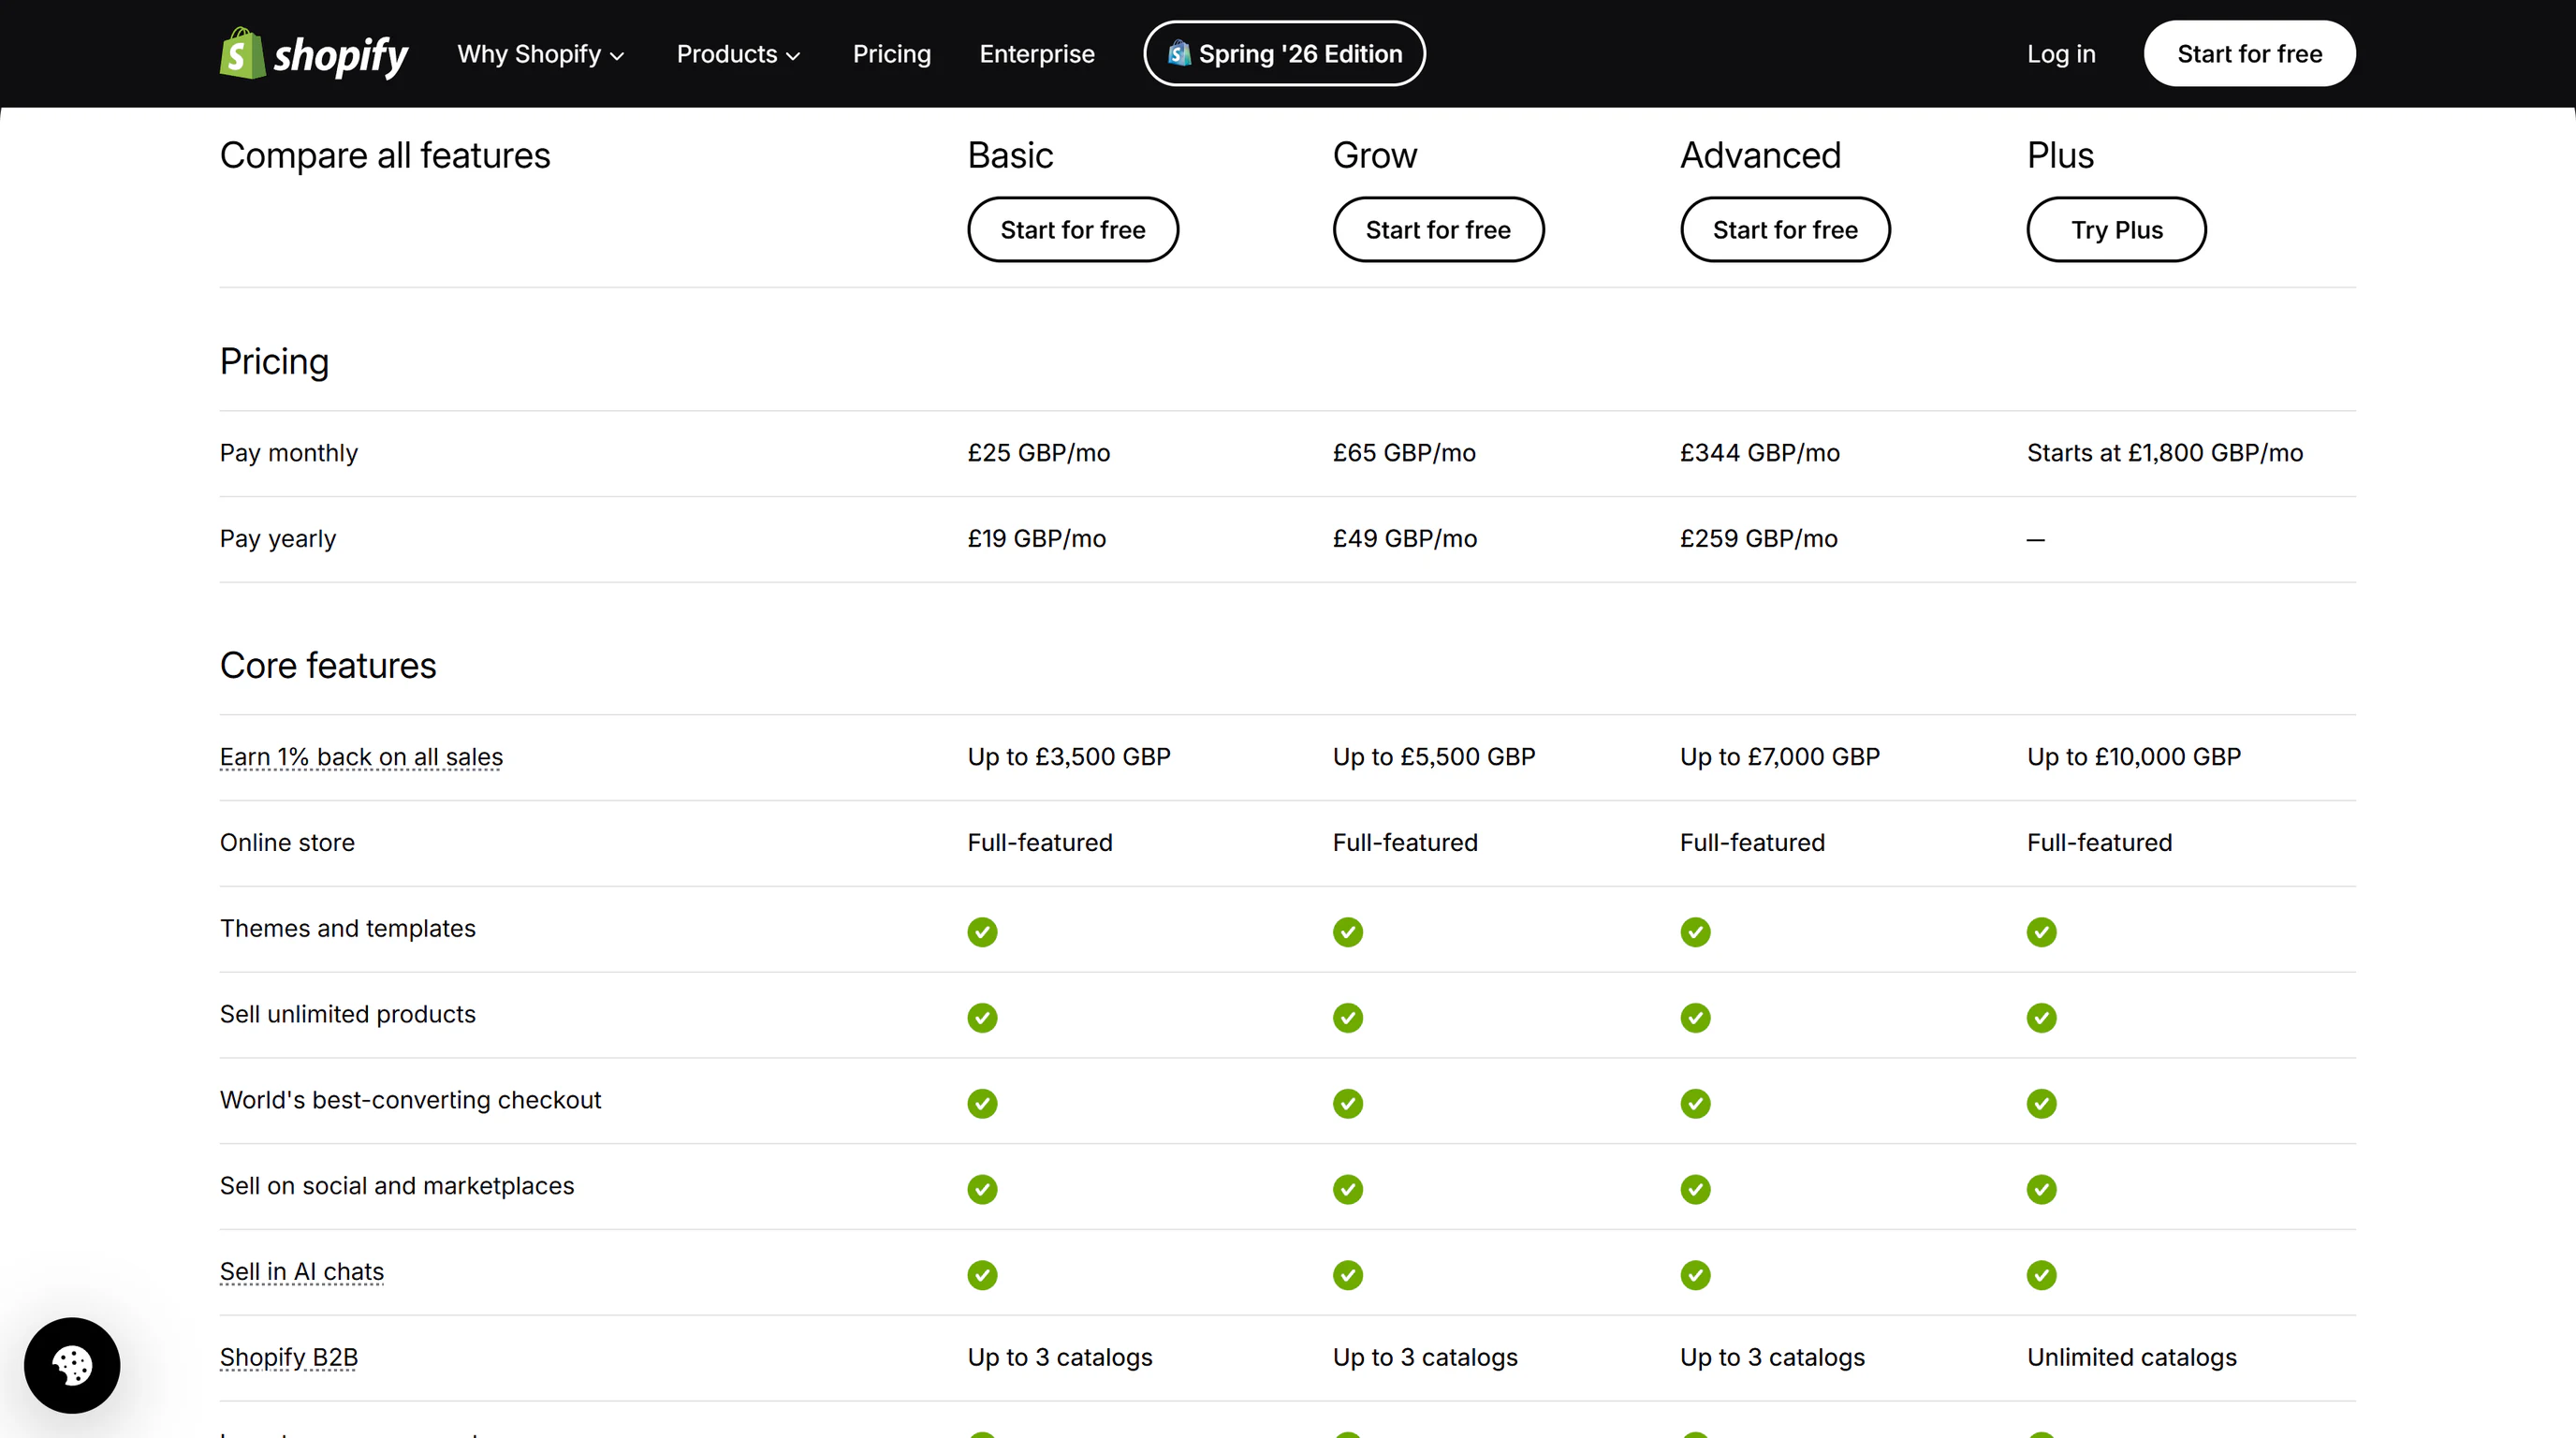
Task: Click Advanced checkmark for World's best-converting checkout
Action: tap(1695, 1104)
